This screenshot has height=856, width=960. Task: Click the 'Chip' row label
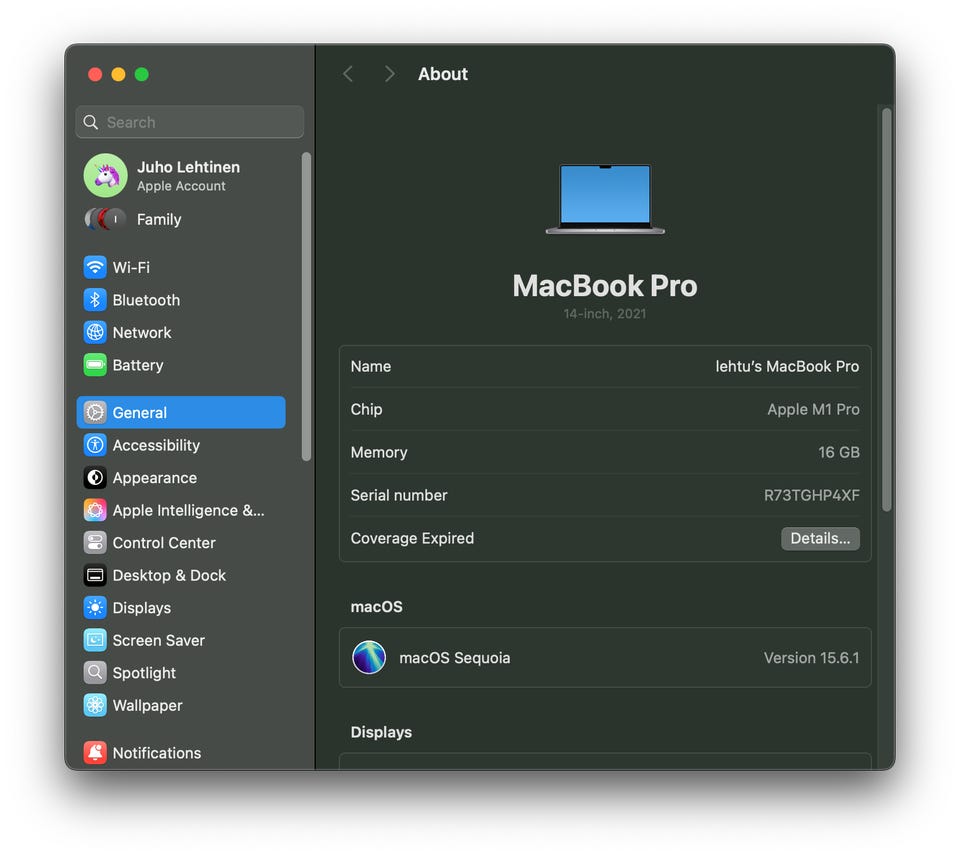[366, 410]
